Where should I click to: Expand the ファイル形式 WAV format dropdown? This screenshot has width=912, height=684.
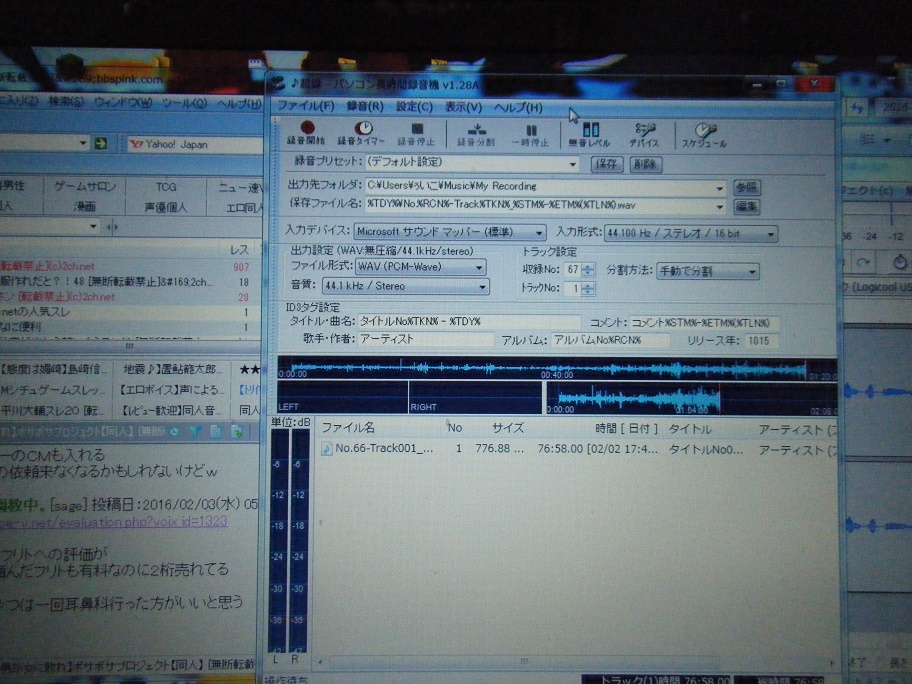pos(480,268)
